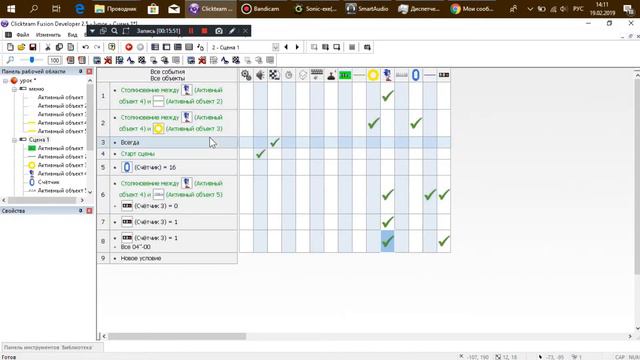Open the Event editor view
Image resolution: width=640 pixels, height=360 pixels.
[x=178, y=47]
